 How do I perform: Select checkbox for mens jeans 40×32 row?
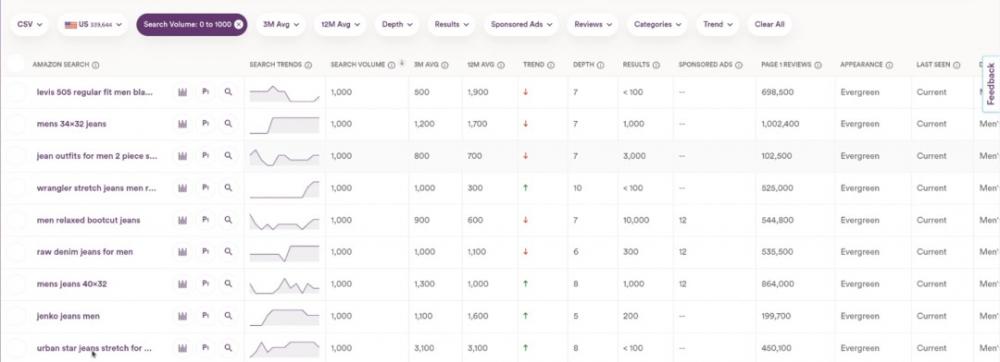pyautogui.click(x=15, y=284)
